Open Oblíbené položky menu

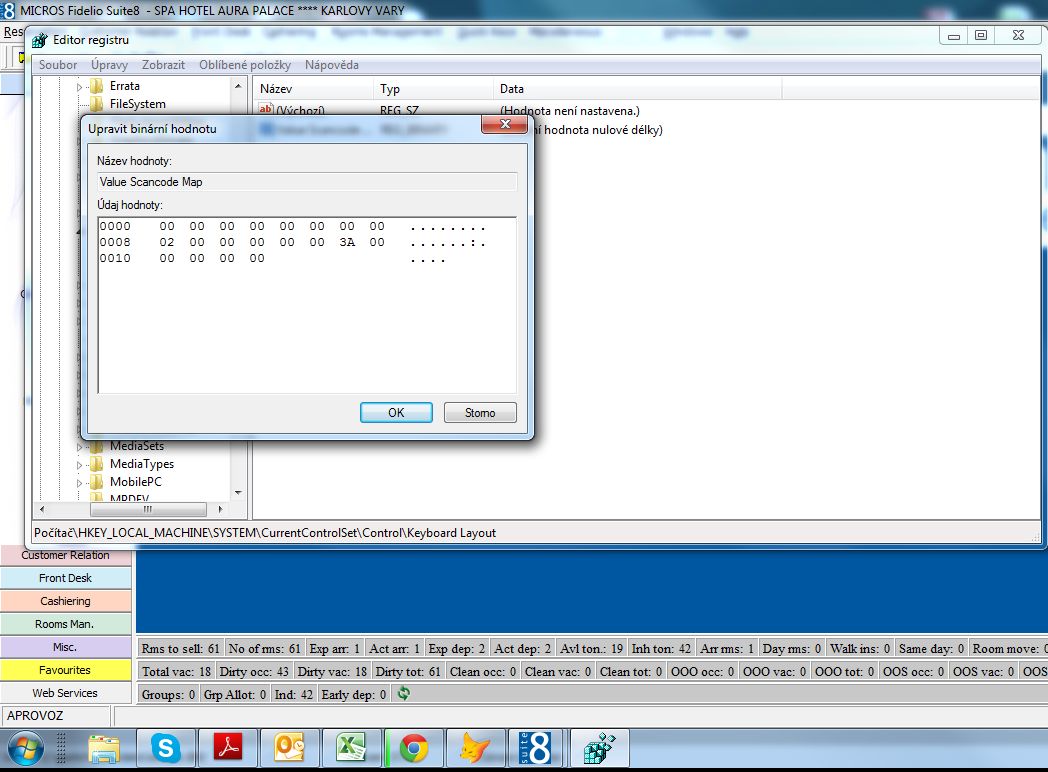245,65
